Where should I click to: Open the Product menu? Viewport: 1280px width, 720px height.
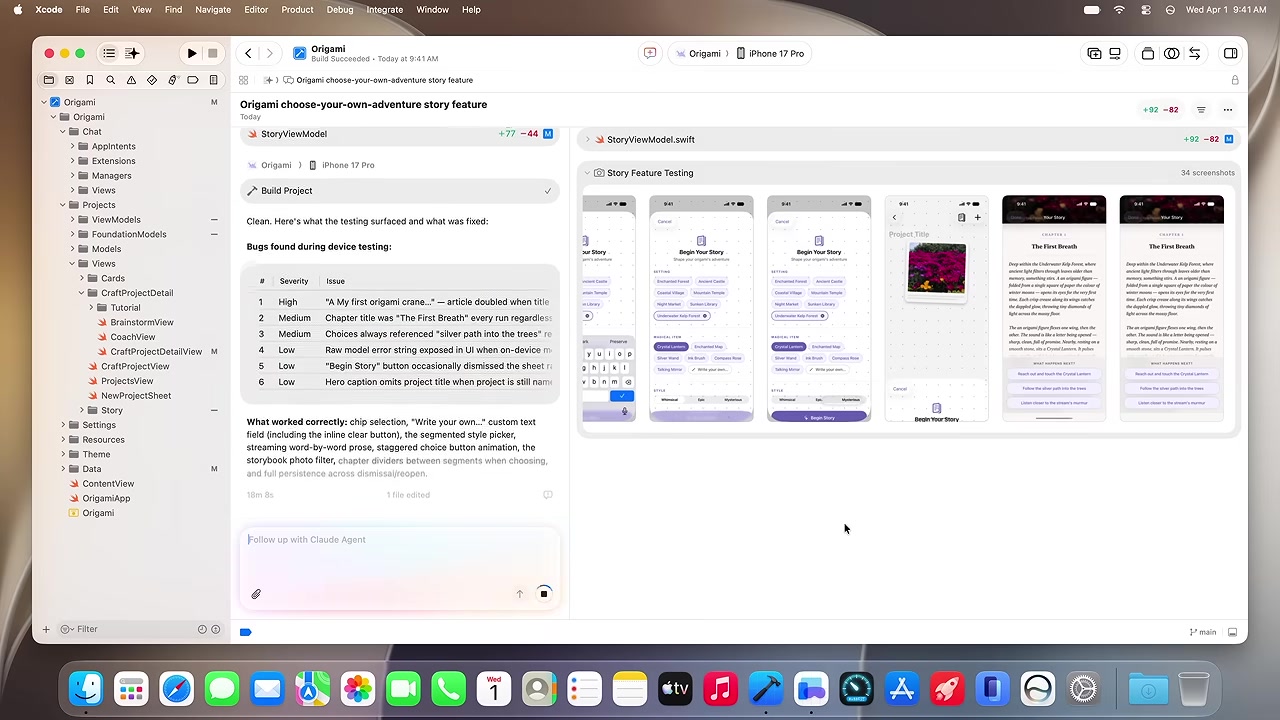297,9
